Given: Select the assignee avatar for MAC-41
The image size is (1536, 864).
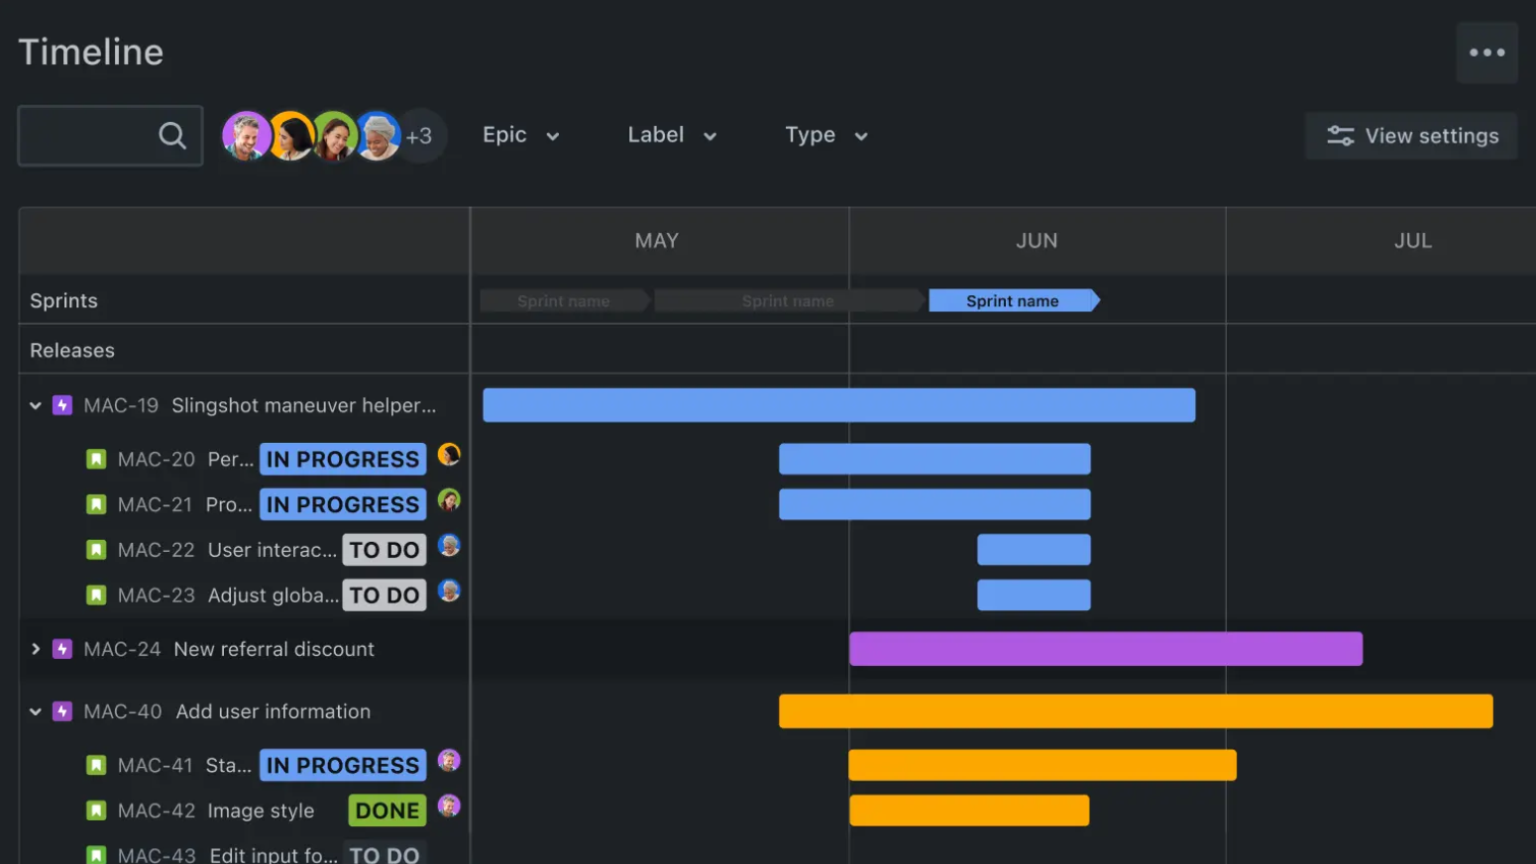Looking at the screenshot, I should [x=449, y=763].
